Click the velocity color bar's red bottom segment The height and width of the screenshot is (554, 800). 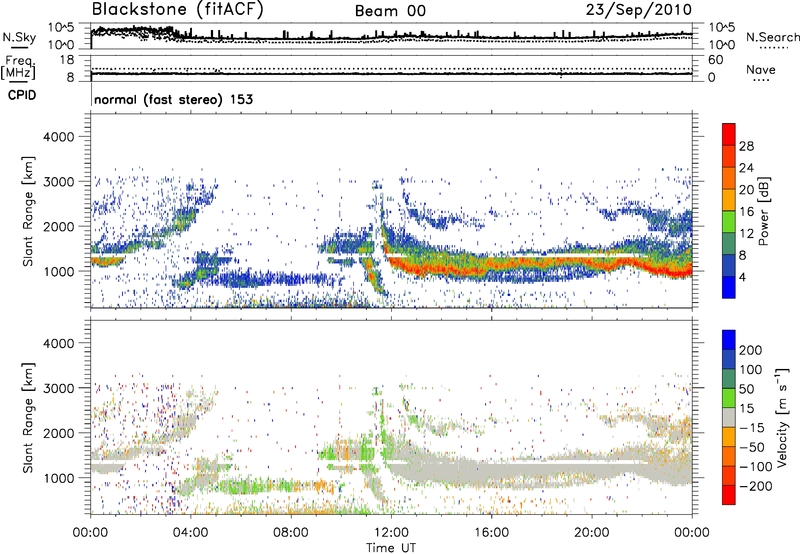coord(729,495)
